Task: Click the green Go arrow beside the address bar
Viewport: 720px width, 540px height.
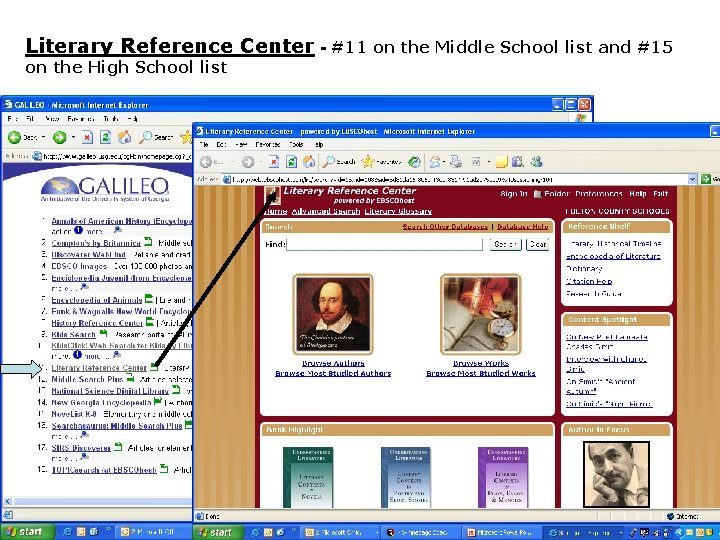Action: tap(706, 179)
